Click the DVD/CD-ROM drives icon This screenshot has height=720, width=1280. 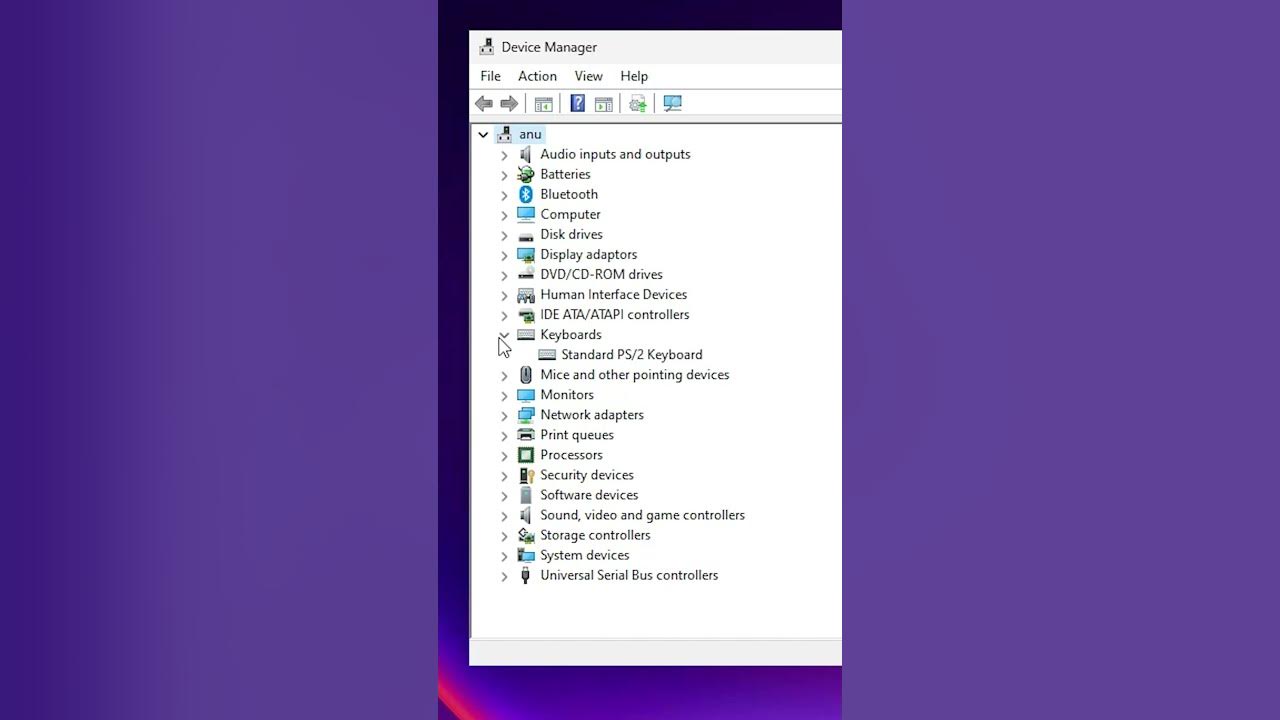526,274
